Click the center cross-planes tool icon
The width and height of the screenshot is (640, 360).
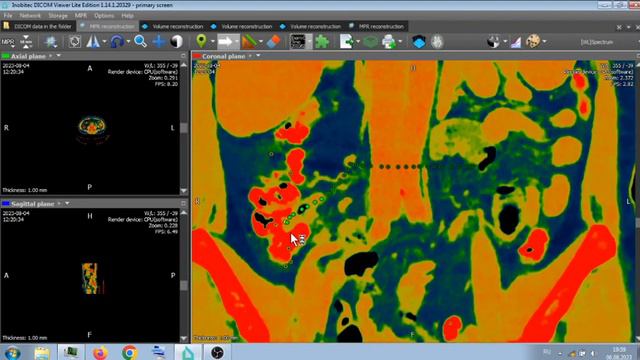coord(51,42)
